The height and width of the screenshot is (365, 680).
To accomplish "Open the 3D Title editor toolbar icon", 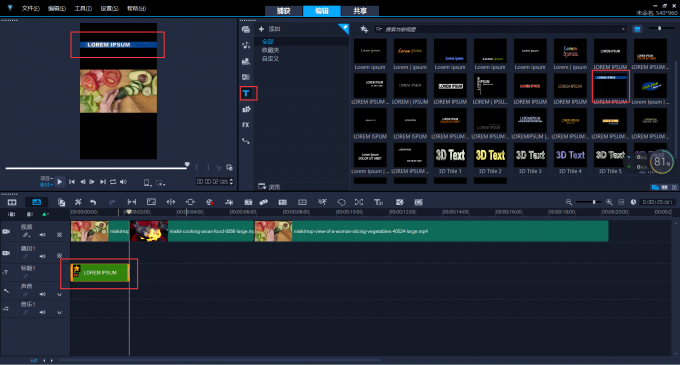I will (379, 202).
